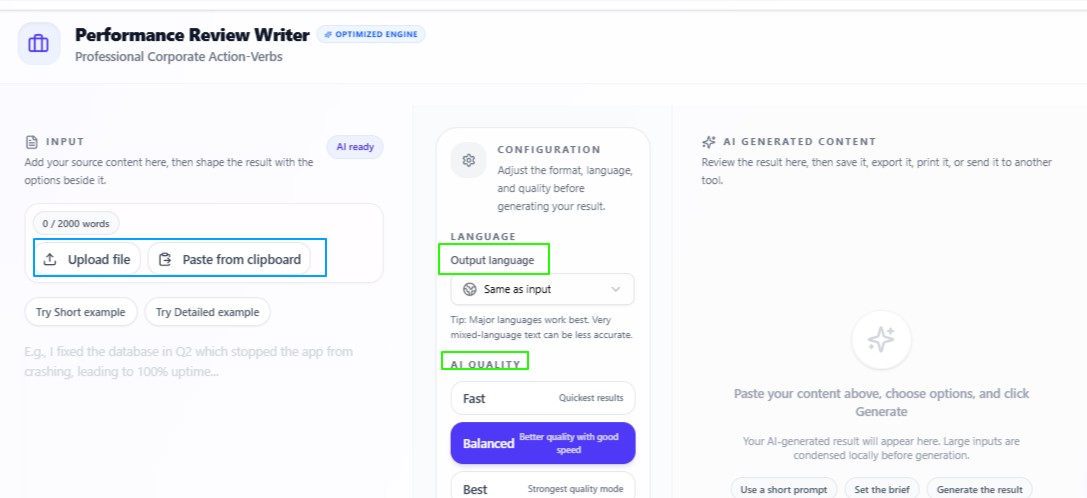Open the Output language dropdown
The width and height of the screenshot is (1087, 498).
tap(543, 289)
